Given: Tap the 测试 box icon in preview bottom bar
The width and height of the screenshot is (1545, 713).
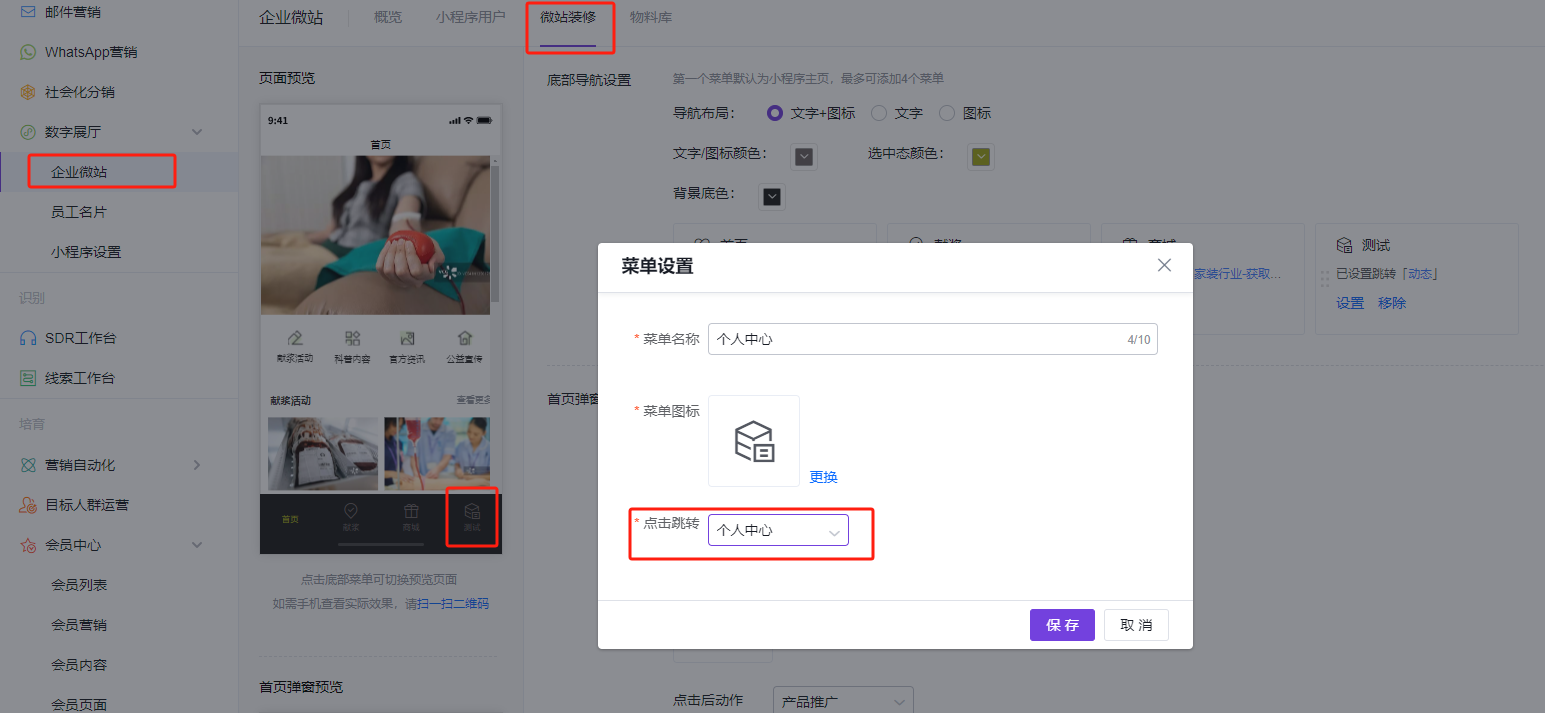Looking at the screenshot, I should 472,511.
